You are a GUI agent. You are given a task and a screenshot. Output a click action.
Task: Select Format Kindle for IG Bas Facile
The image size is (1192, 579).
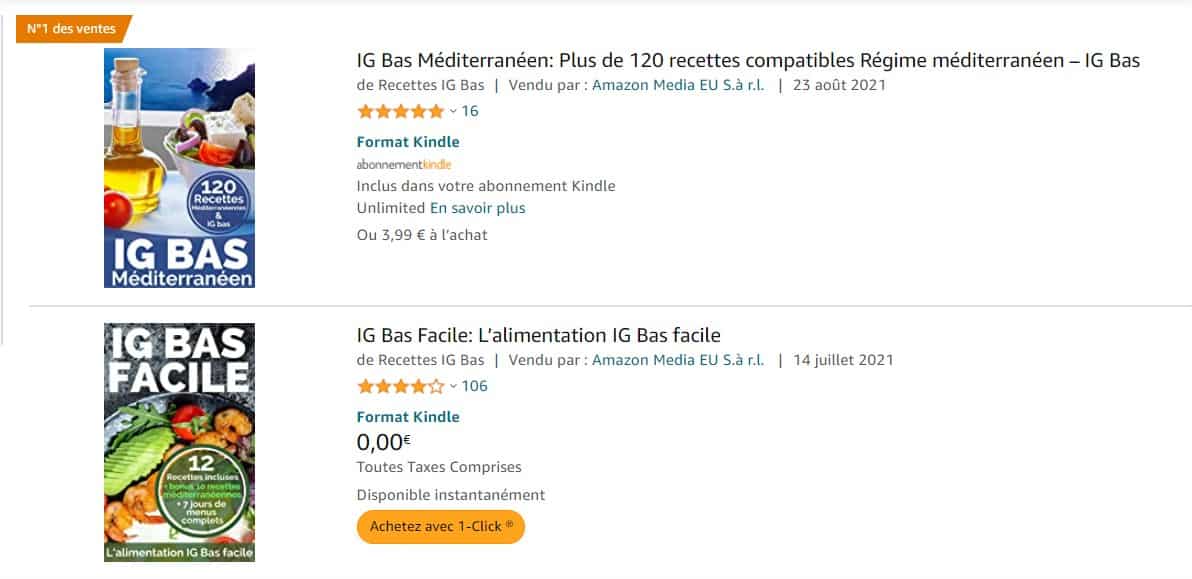pos(407,416)
